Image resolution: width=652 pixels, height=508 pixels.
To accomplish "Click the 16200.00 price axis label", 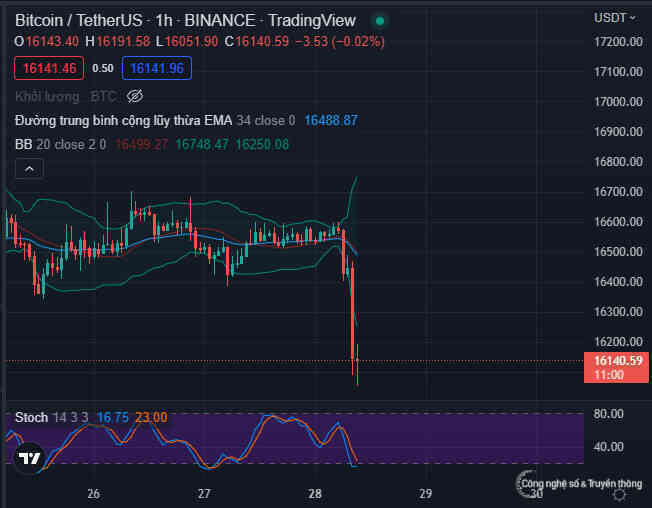I will [618, 341].
